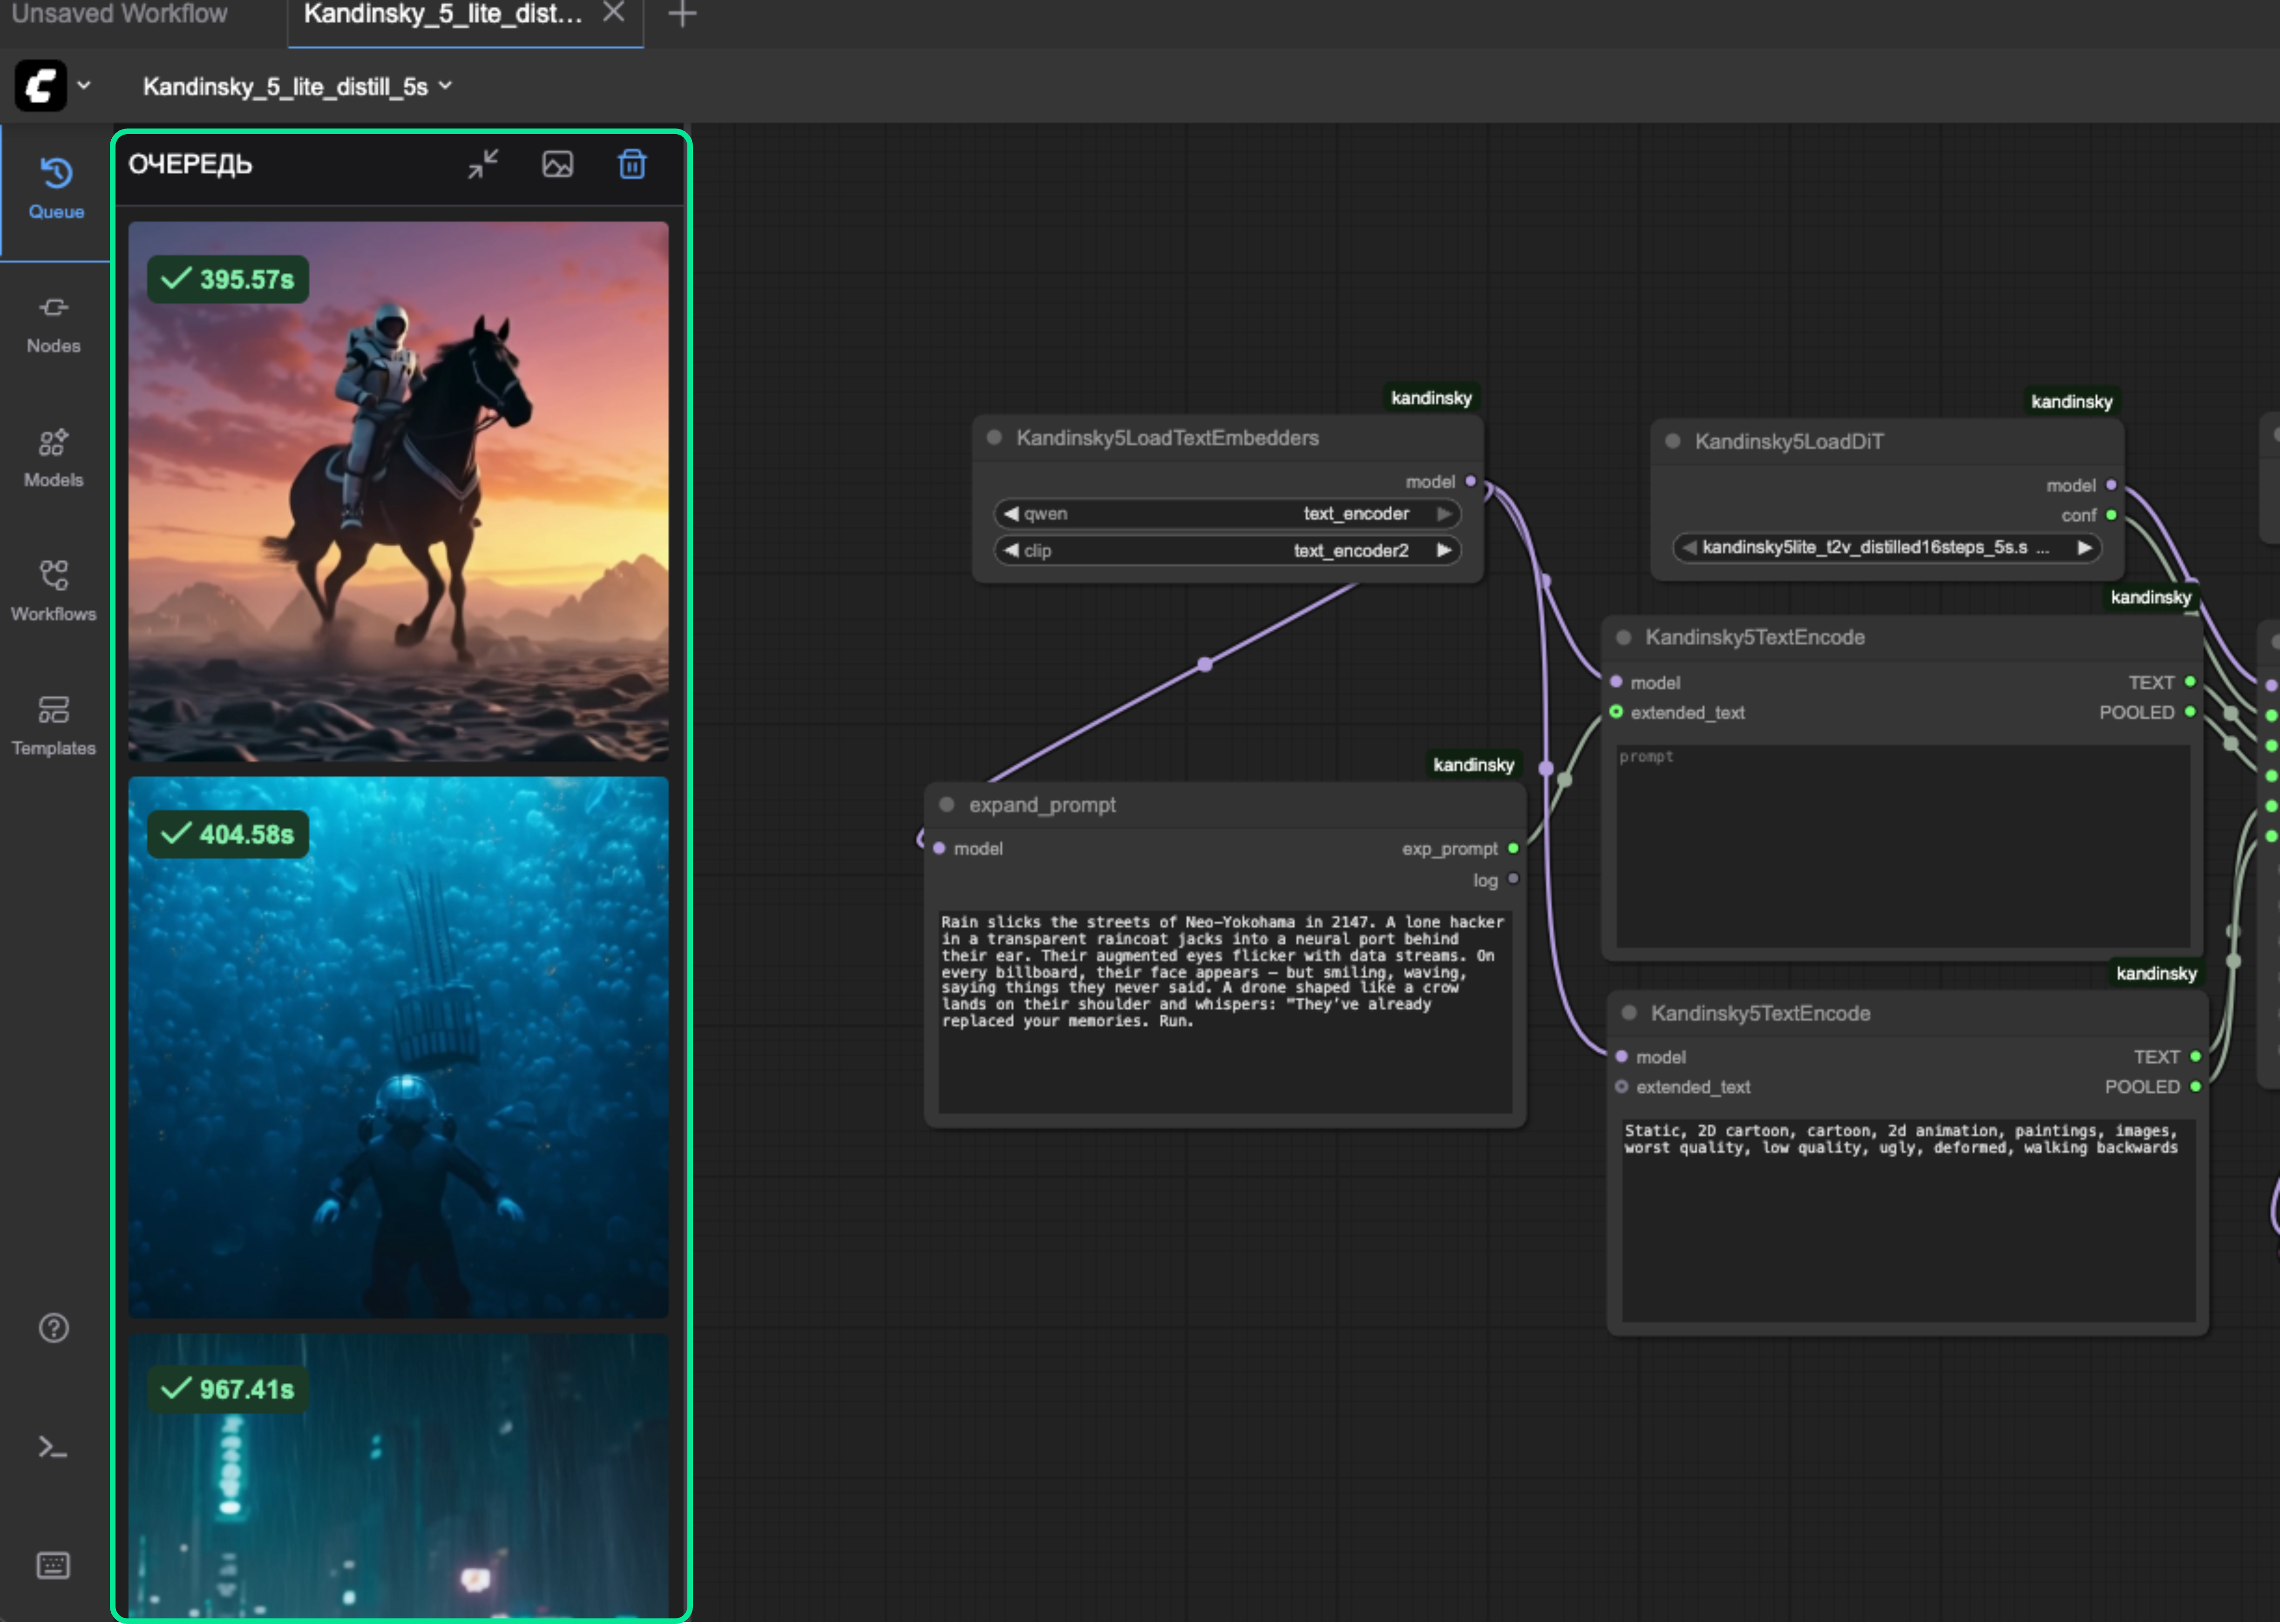Switch to the Unsaved Workflow tab
Screen dimensions: 2280x1624
[120, 14]
